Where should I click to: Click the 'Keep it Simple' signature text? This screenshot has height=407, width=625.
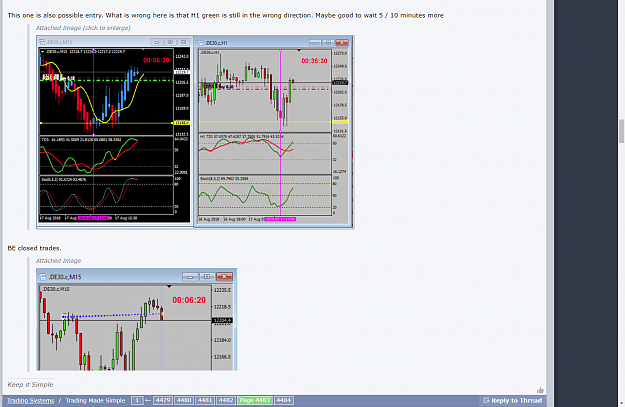(30, 384)
